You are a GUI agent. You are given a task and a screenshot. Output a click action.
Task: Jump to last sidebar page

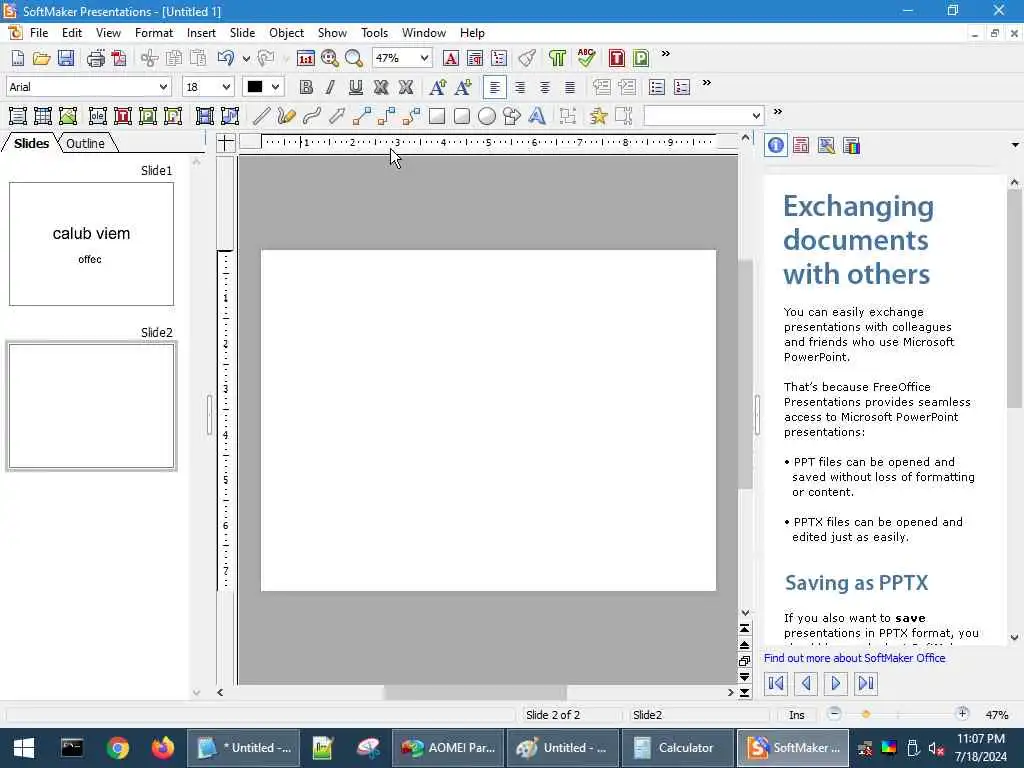[866, 683]
